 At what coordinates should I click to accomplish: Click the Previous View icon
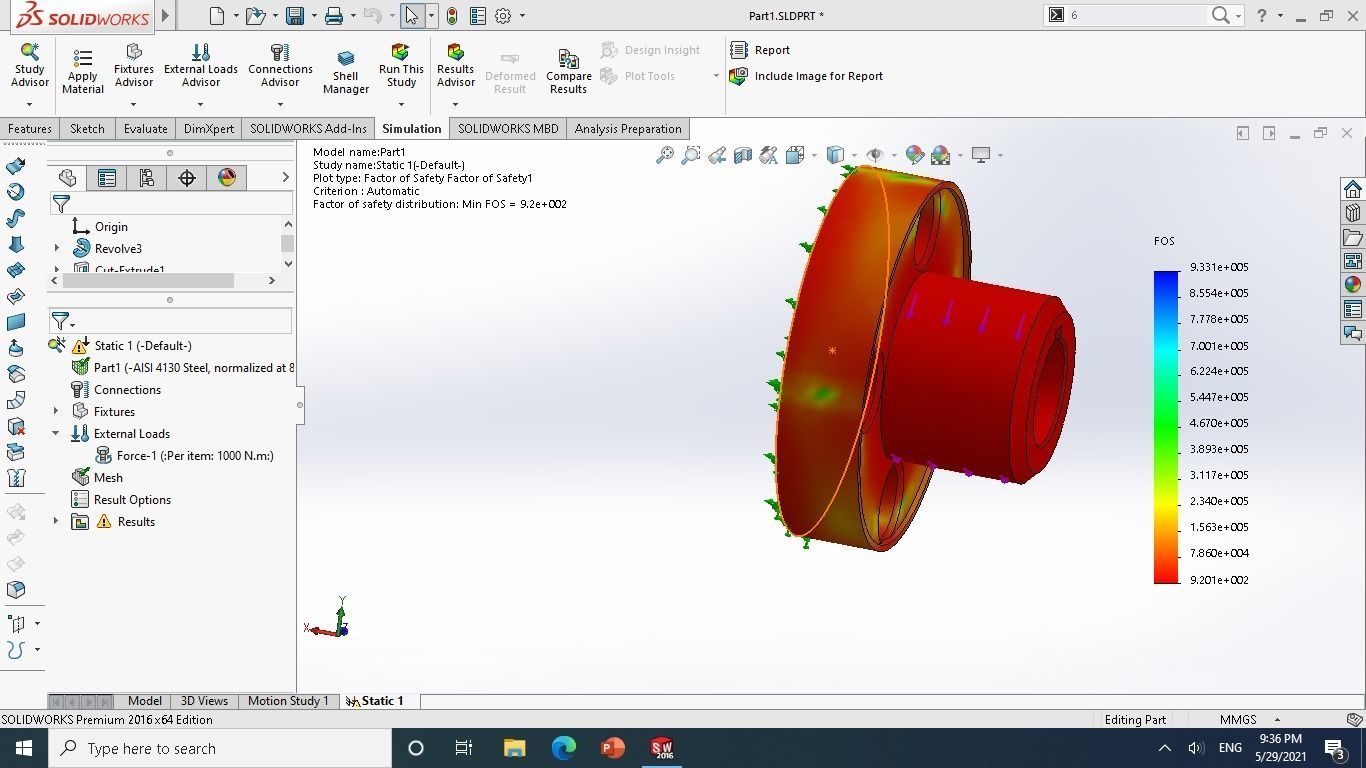tap(717, 155)
